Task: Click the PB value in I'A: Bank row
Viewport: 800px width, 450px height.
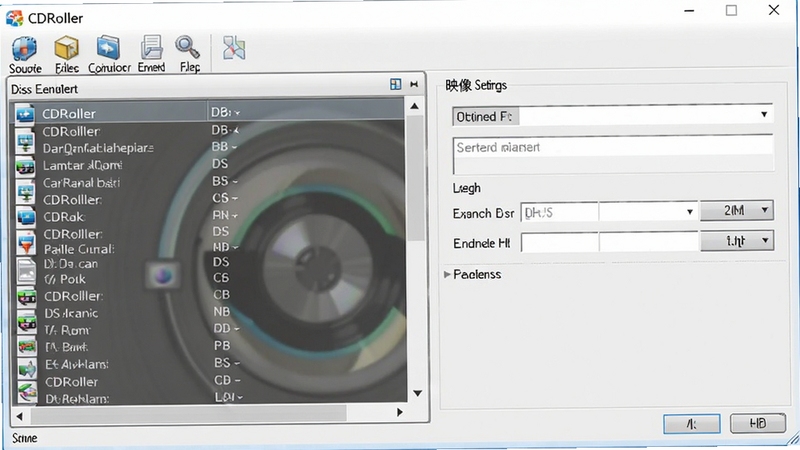Action: (222, 345)
